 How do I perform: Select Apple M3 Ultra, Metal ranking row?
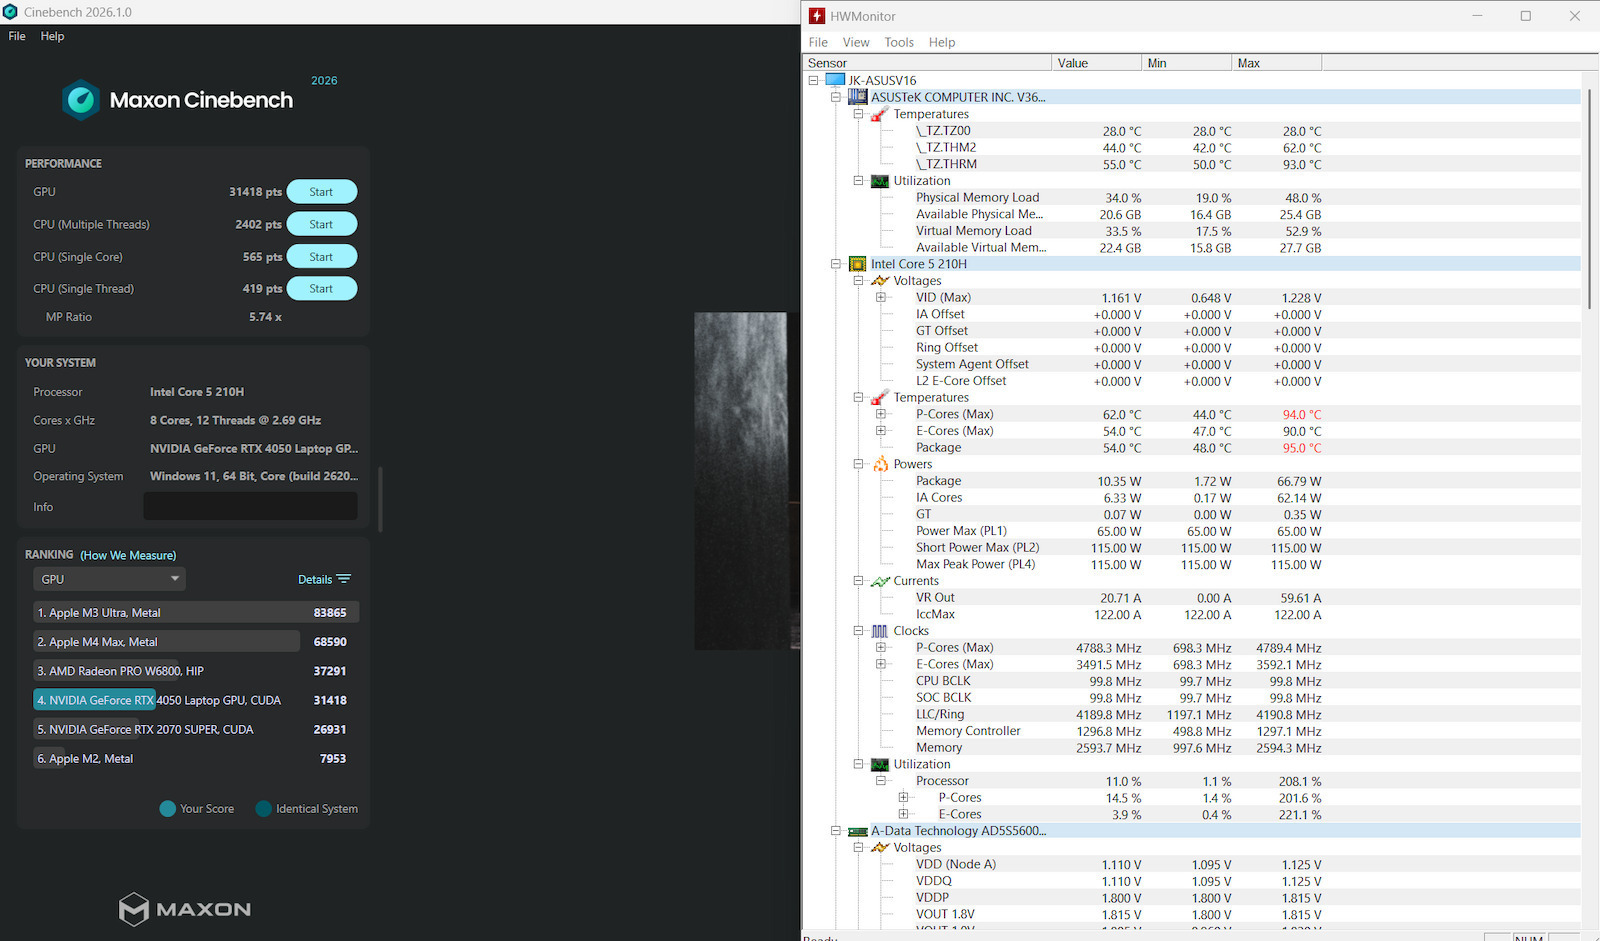click(x=196, y=612)
